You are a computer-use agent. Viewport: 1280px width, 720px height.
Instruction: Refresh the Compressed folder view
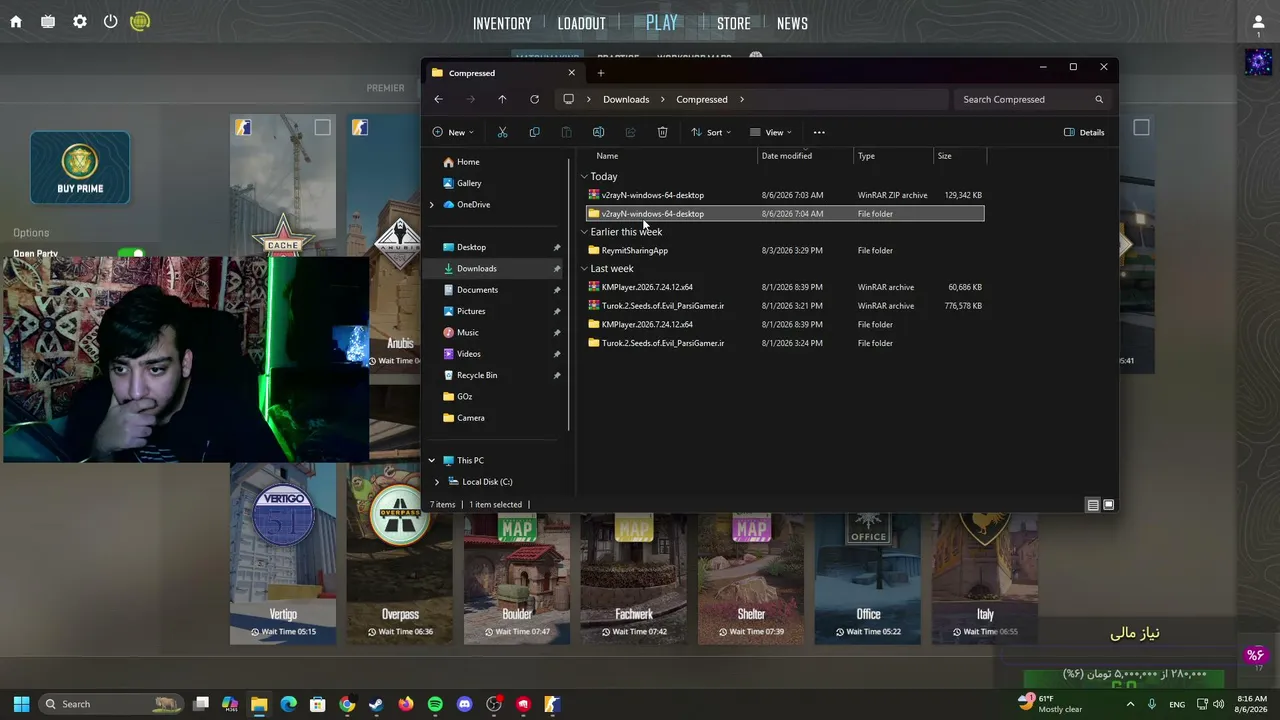[534, 99]
